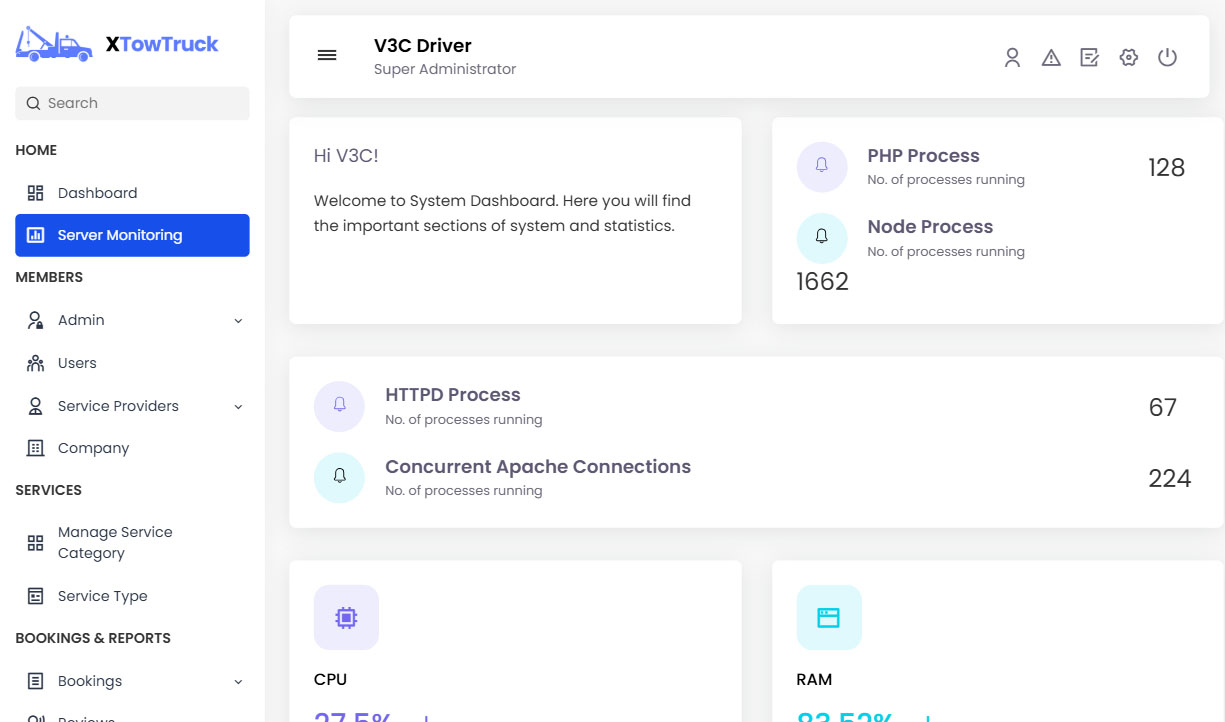Click the HTTPD Process bell icon

click(339, 406)
